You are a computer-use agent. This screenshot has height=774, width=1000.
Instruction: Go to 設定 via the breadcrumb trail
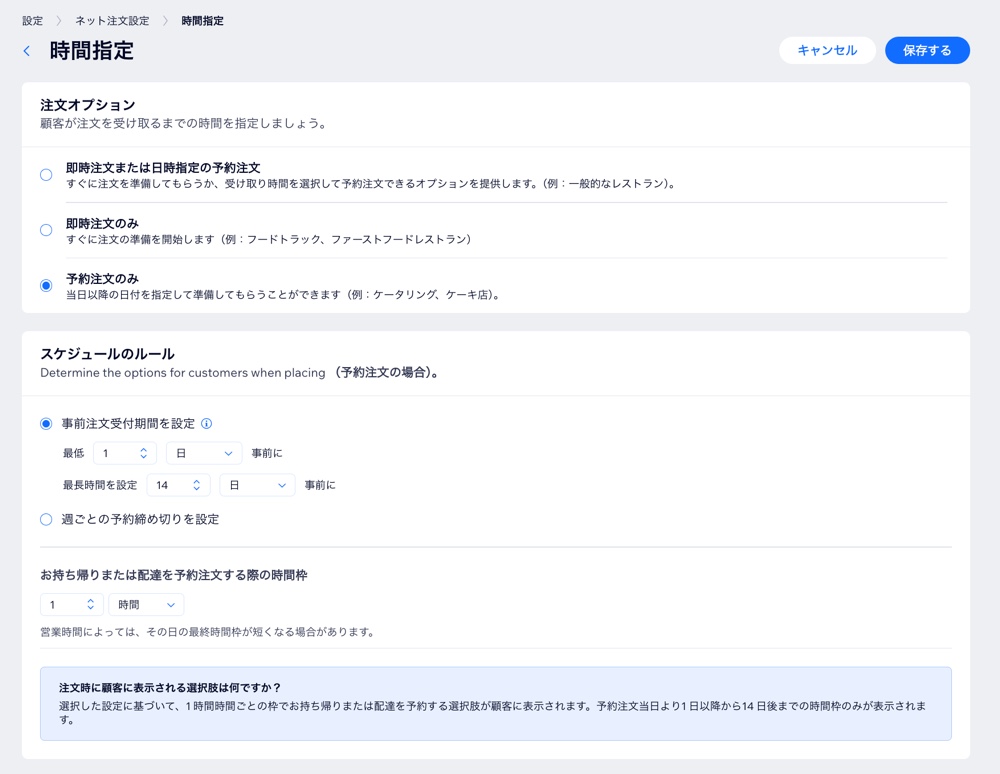(x=31, y=19)
